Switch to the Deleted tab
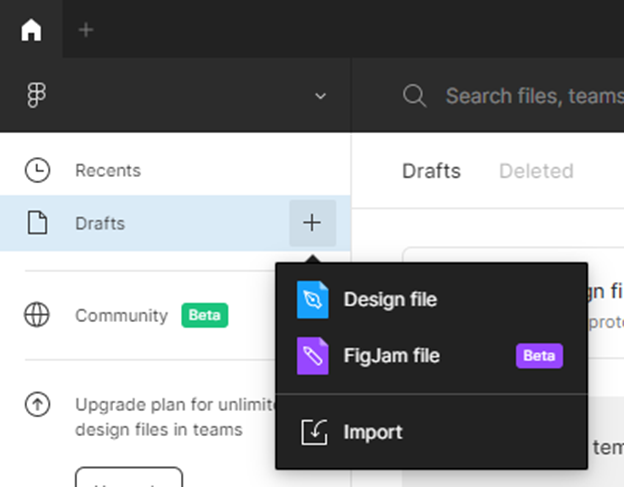 click(536, 171)
